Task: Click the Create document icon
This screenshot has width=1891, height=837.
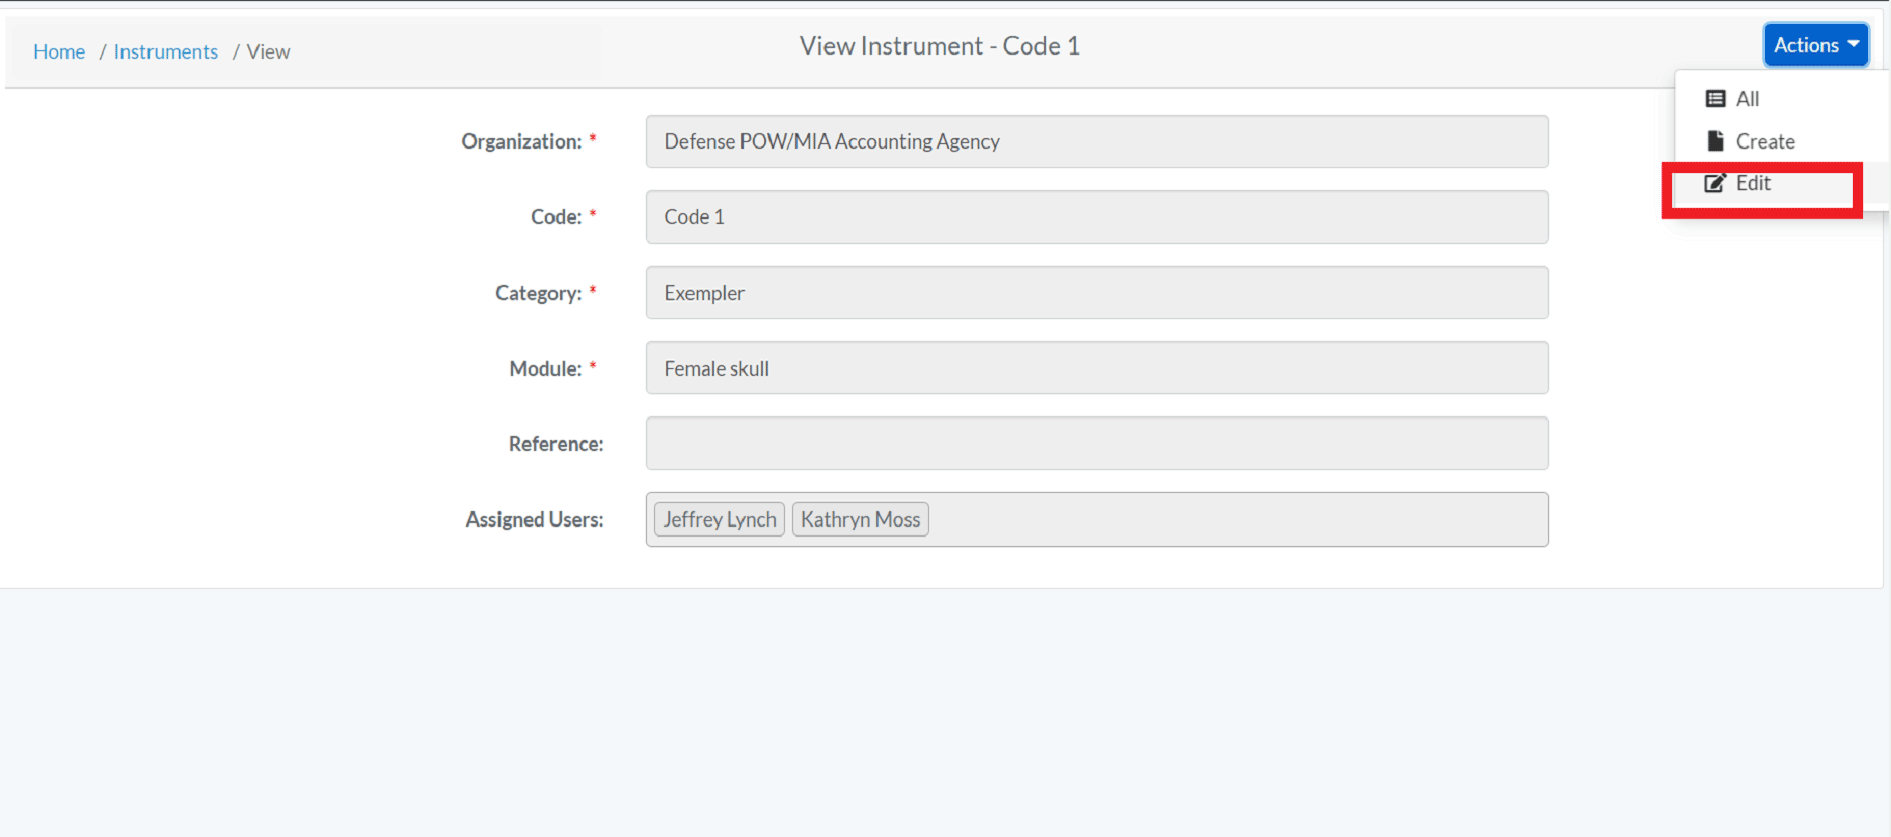Action: pyautogui.click(x=1715, y=141)
